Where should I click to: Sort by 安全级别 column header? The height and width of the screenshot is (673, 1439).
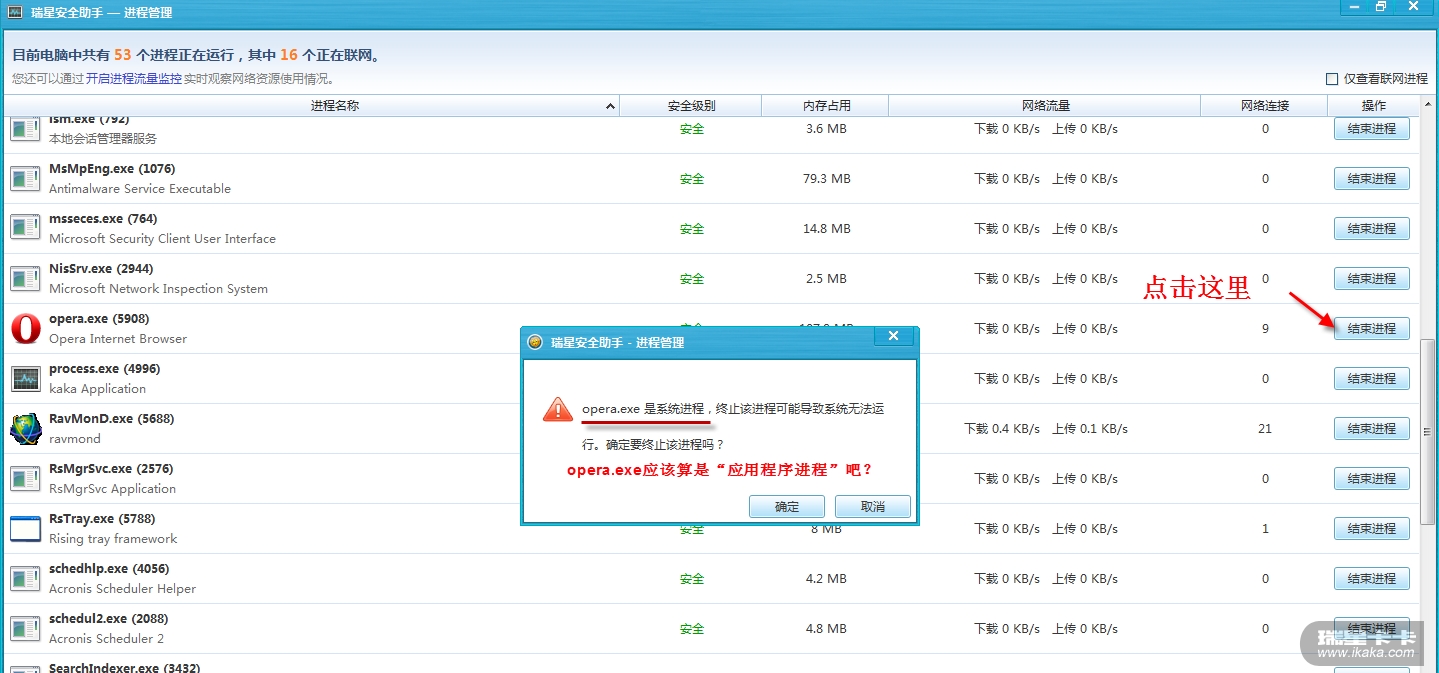691,105
